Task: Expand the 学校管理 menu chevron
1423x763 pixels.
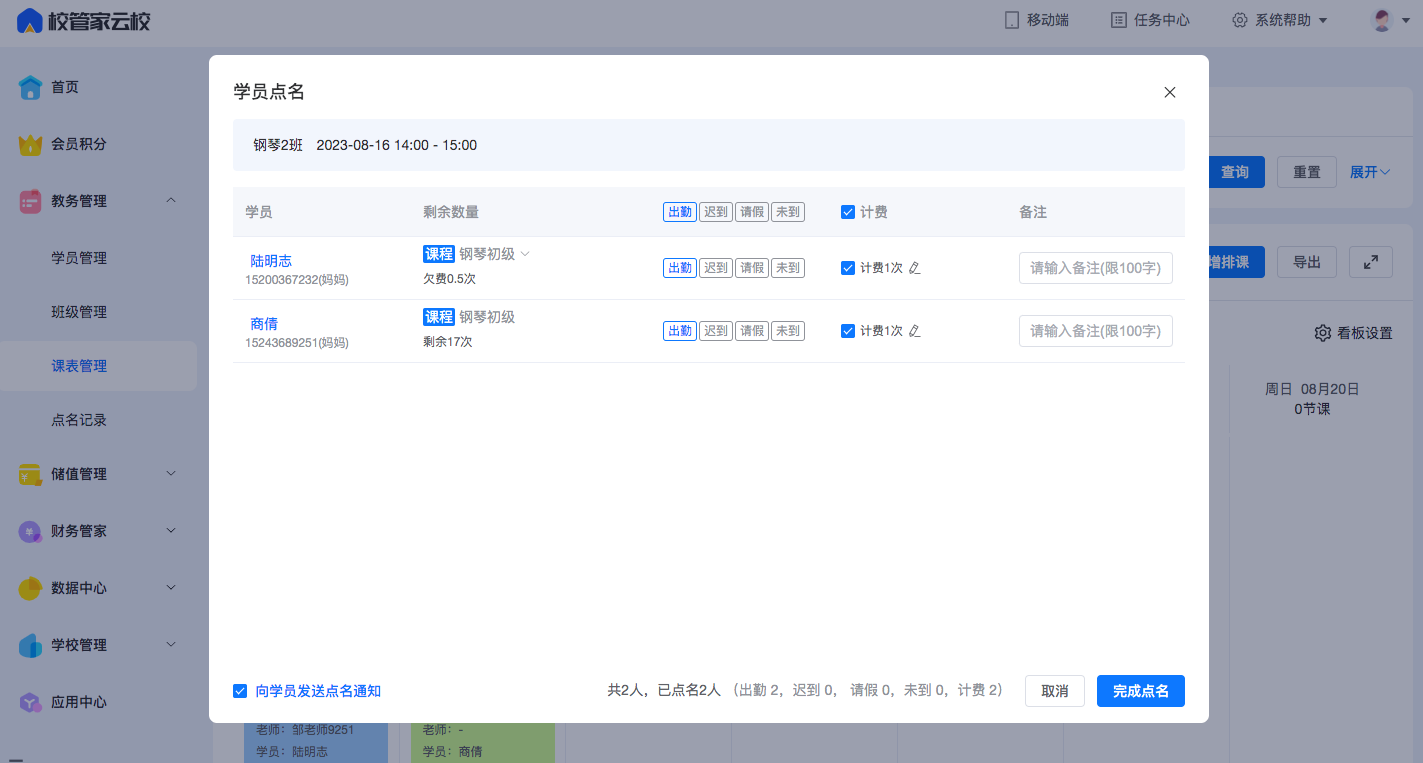Action: tap(171, 645)
